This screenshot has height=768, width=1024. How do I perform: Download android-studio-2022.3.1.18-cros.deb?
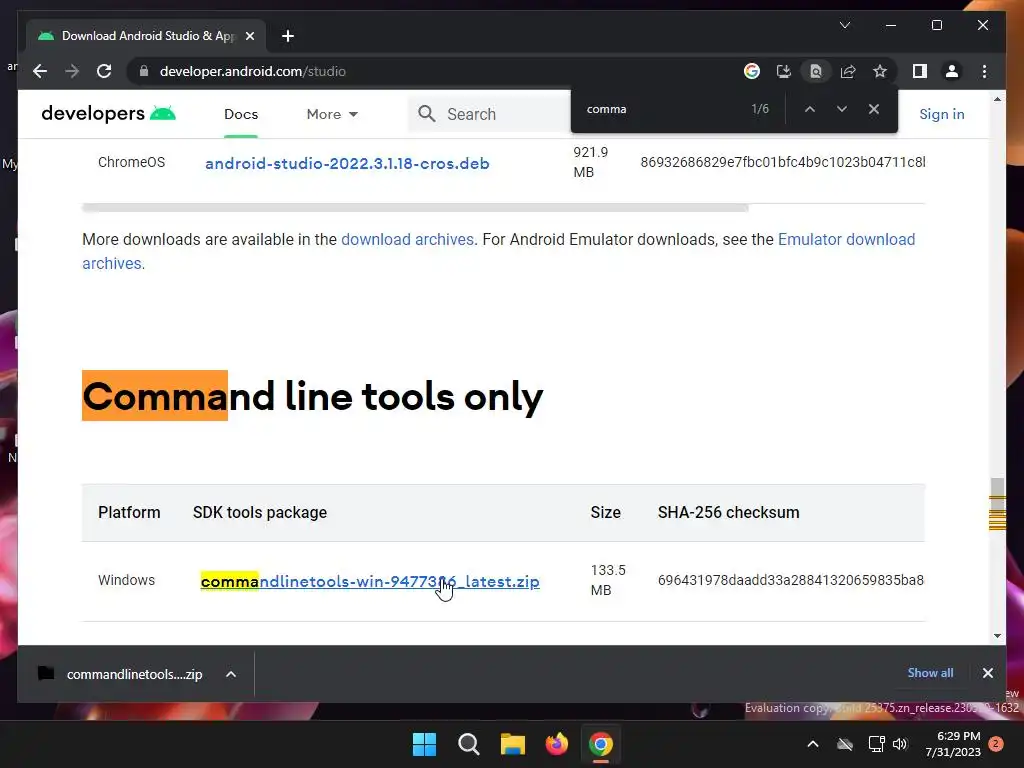(x=347, y=163)
